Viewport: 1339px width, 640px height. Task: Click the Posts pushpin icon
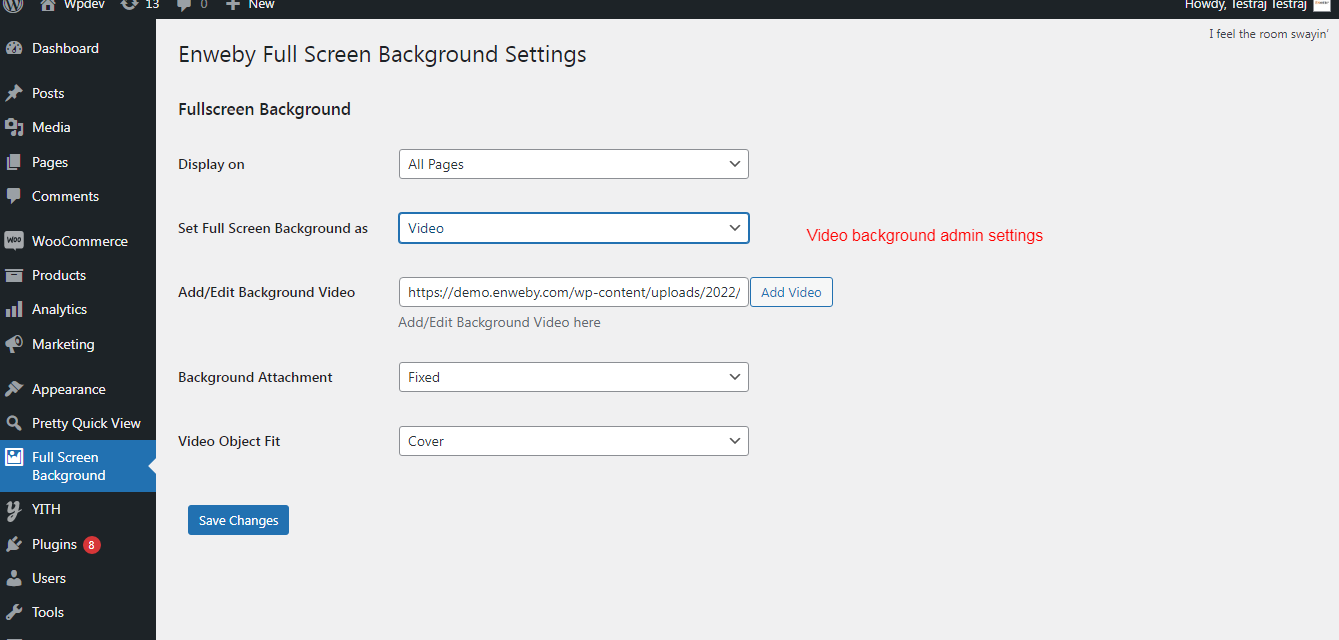click(x=14, y=93)
